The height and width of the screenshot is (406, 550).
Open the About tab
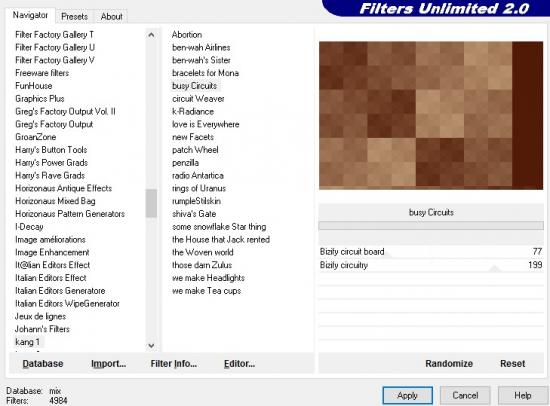point(112,16)
